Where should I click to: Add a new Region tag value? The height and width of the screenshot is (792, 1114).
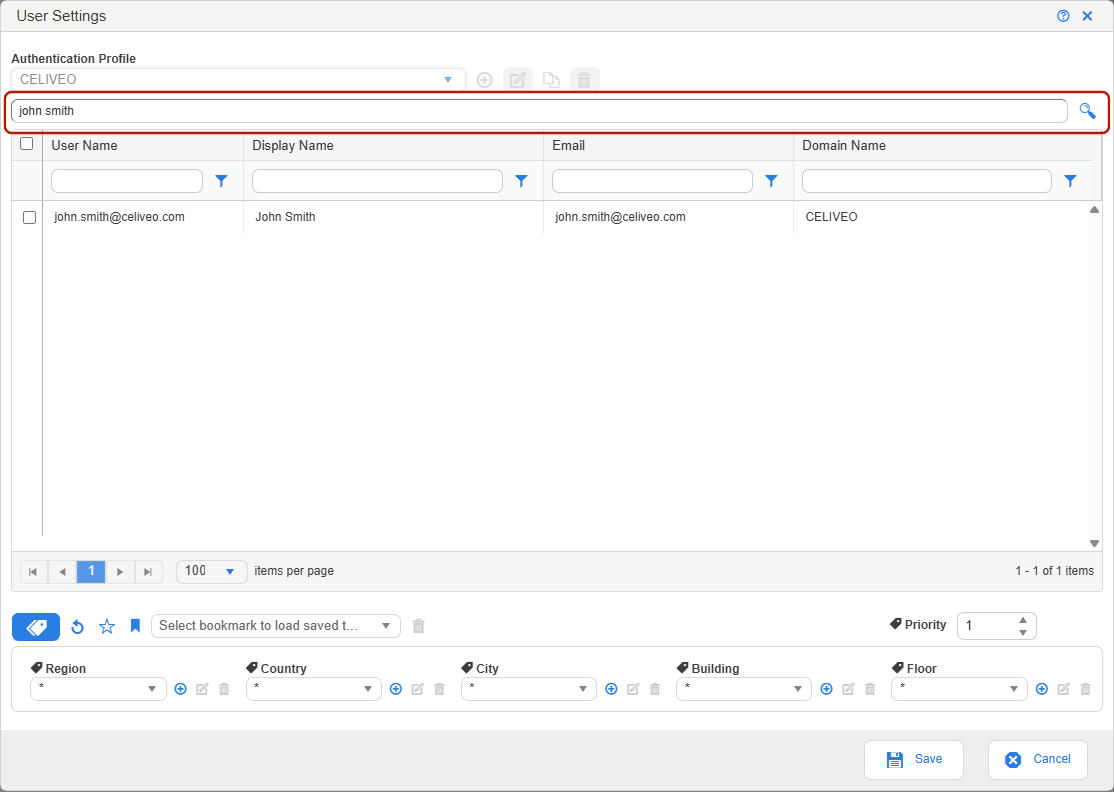pos(180,689)
